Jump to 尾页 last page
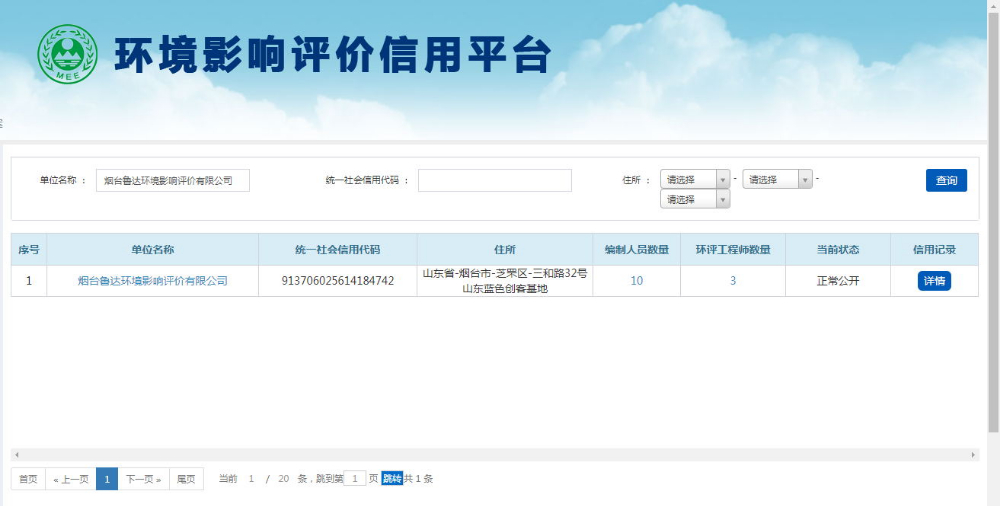Viewport: 1000px width, 506px height. point(186,479)
